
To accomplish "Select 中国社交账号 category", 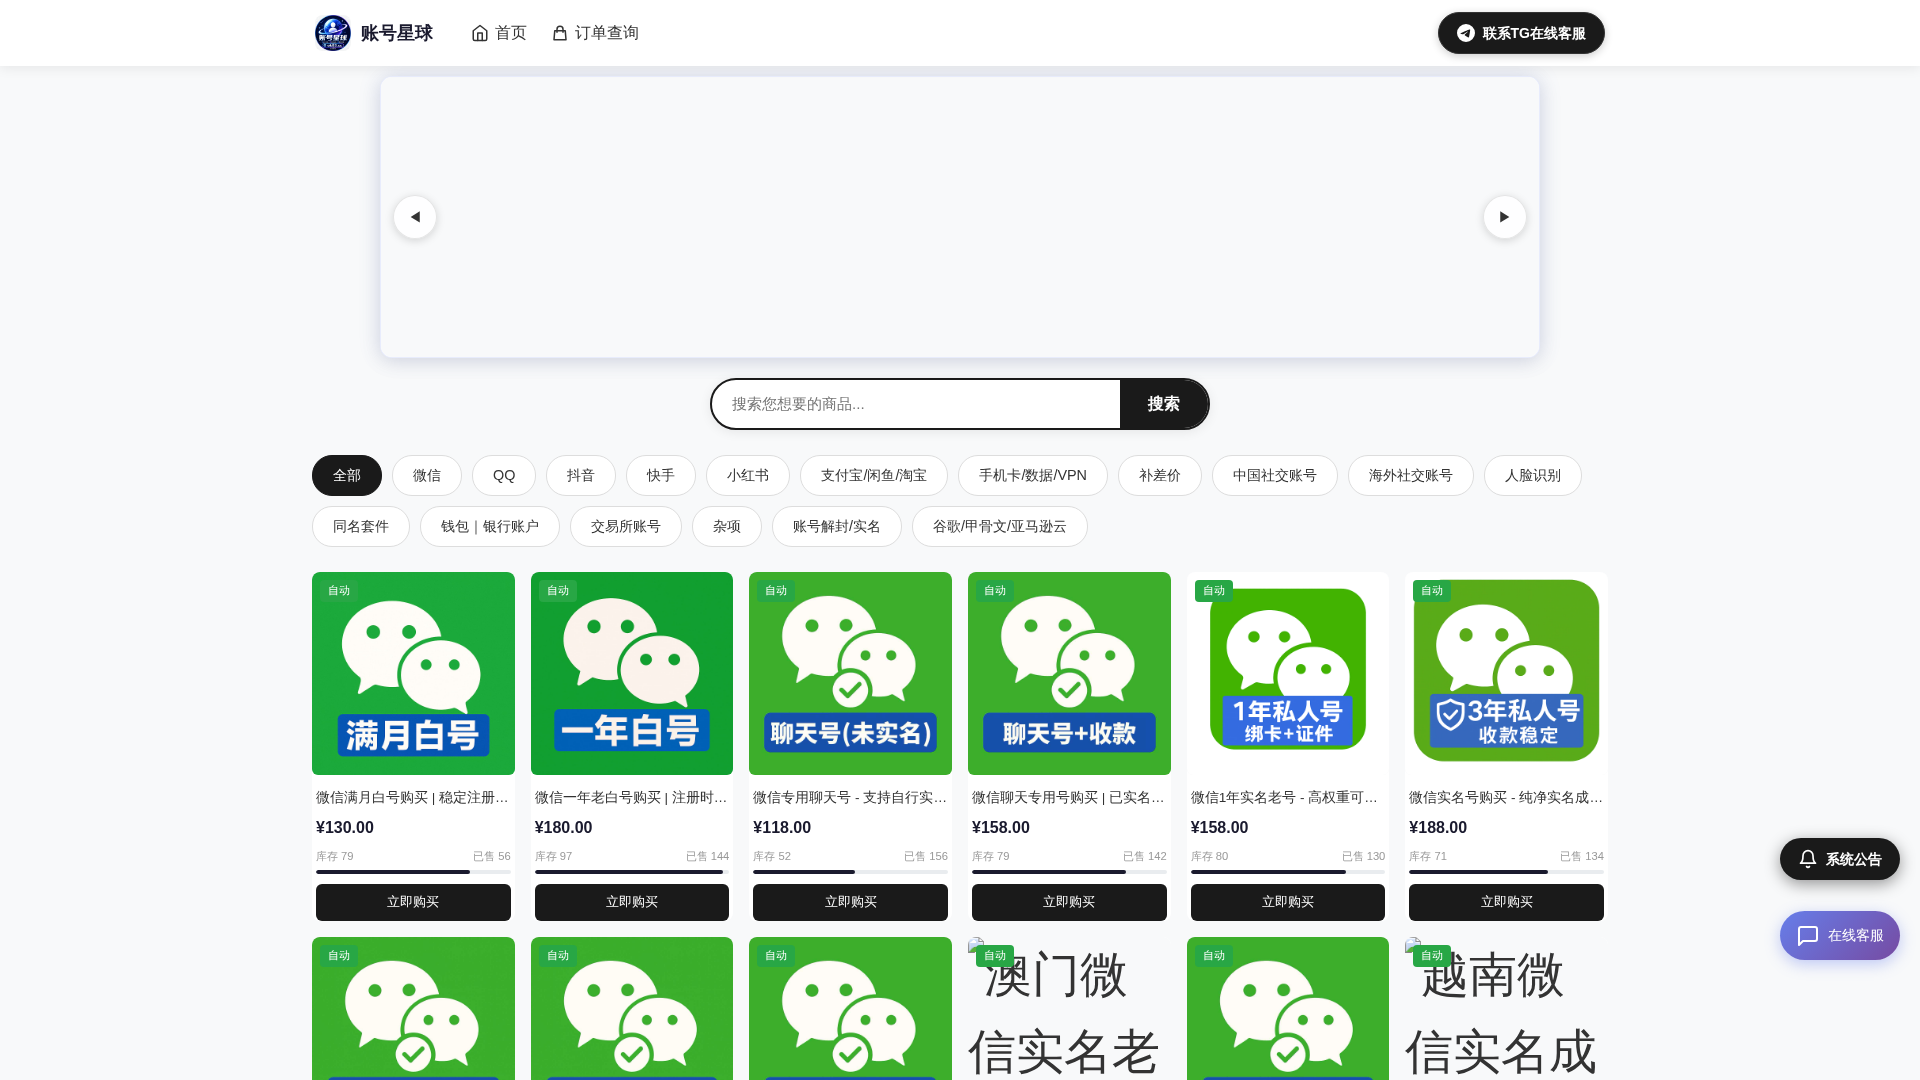I will click(1275, 476).
